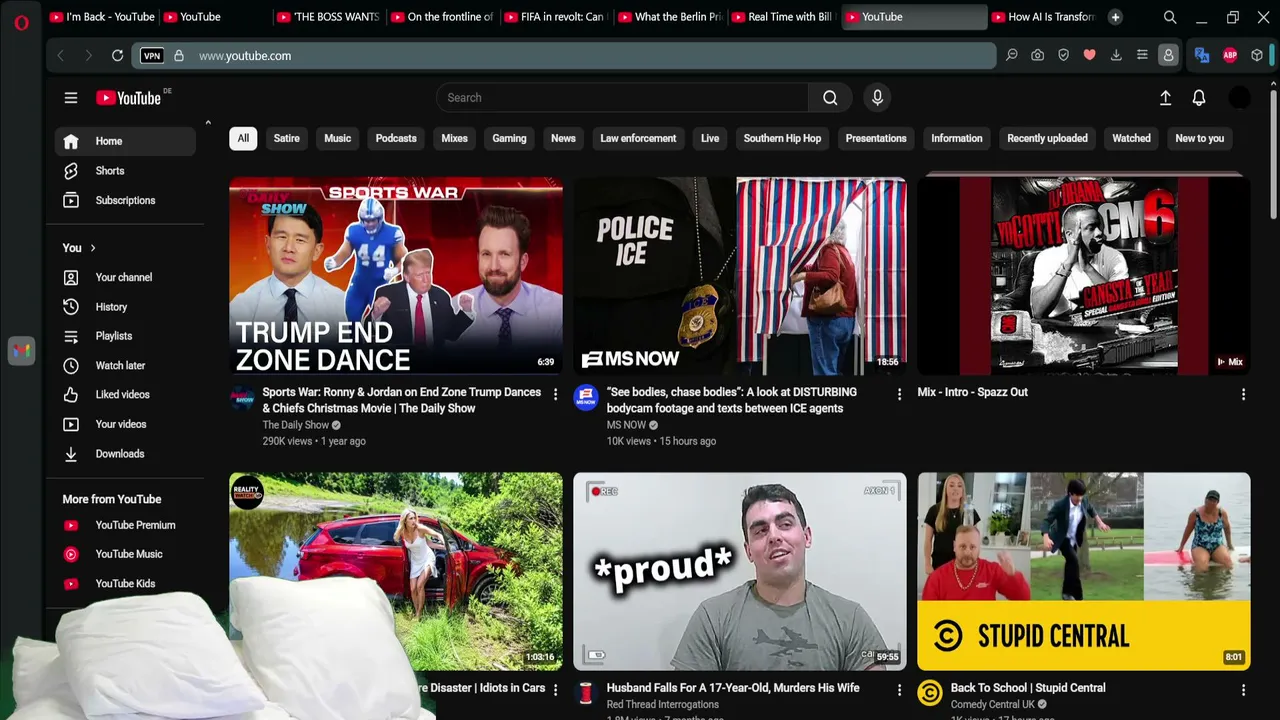Image resolution: width=1280 pixels, height=720 pixels.
Task: Open the translate extension icon
Action: tap(1202, 56)
